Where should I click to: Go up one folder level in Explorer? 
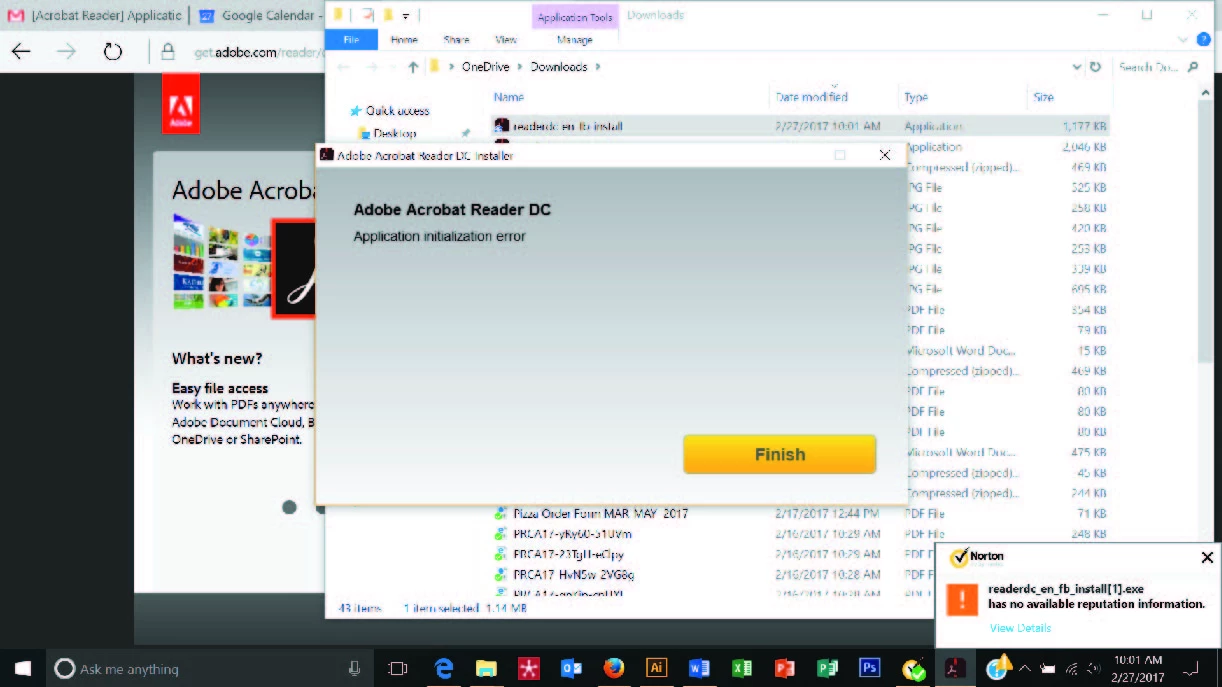[x=413, y=67]
